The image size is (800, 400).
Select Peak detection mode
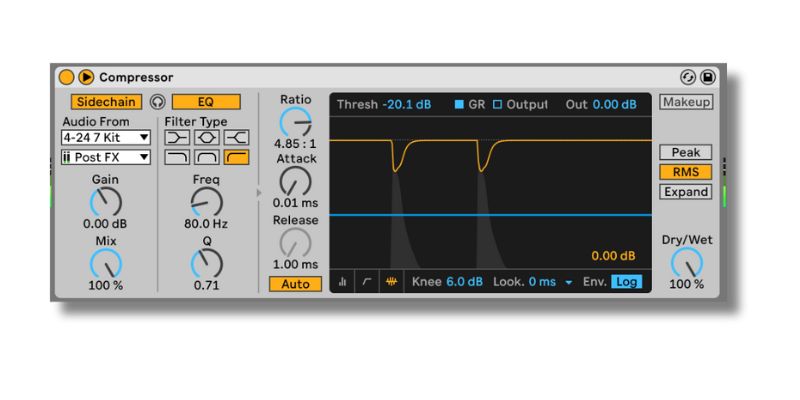(686, 152)
